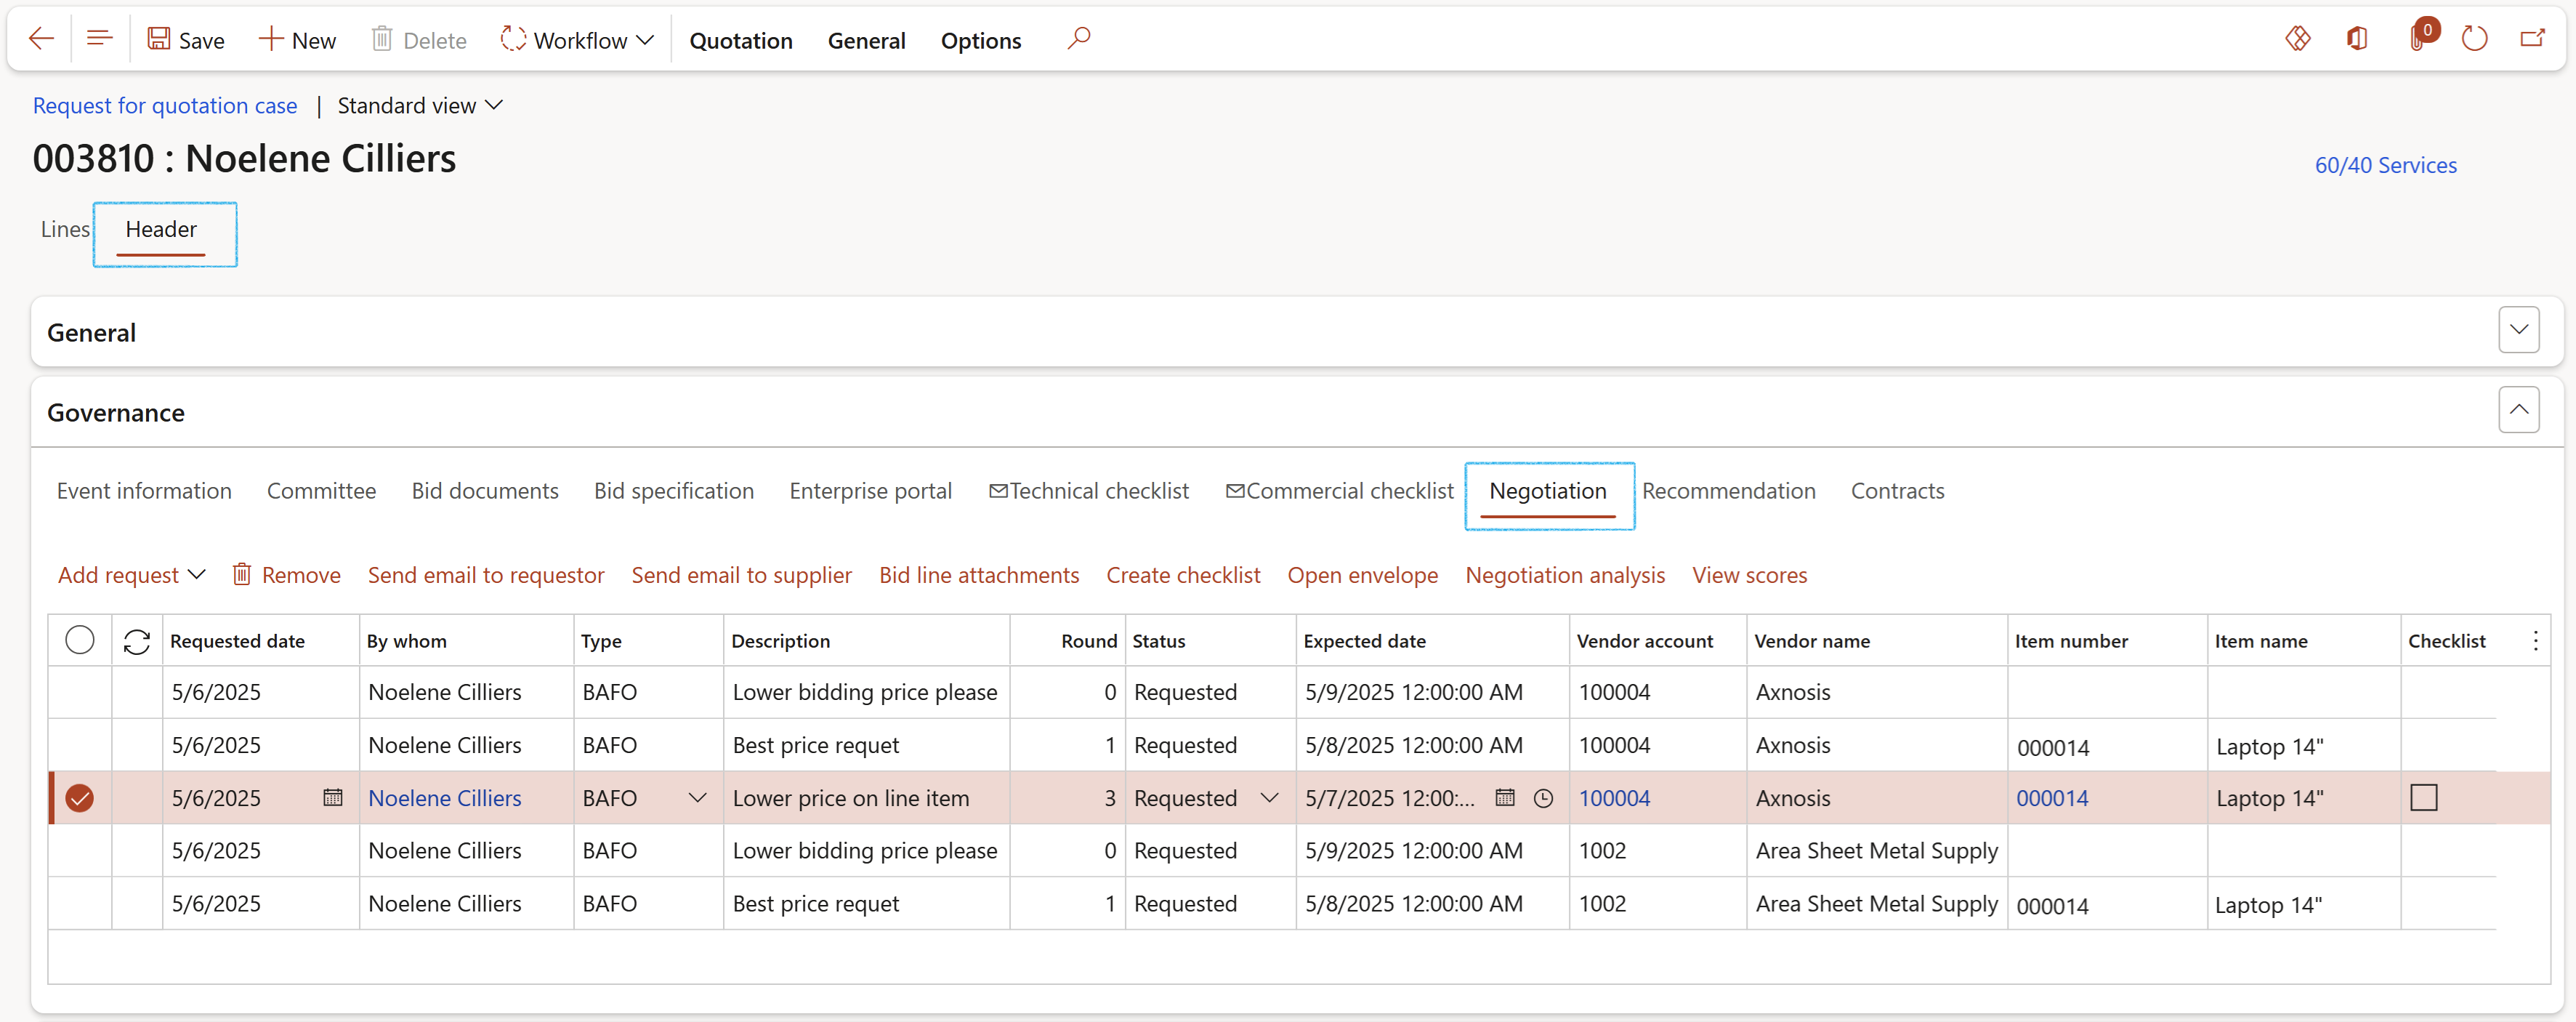Screen dimensions: 2576x1022
Task: Click the Description cell Lower price on line item
Action: [x=850, y=798]
